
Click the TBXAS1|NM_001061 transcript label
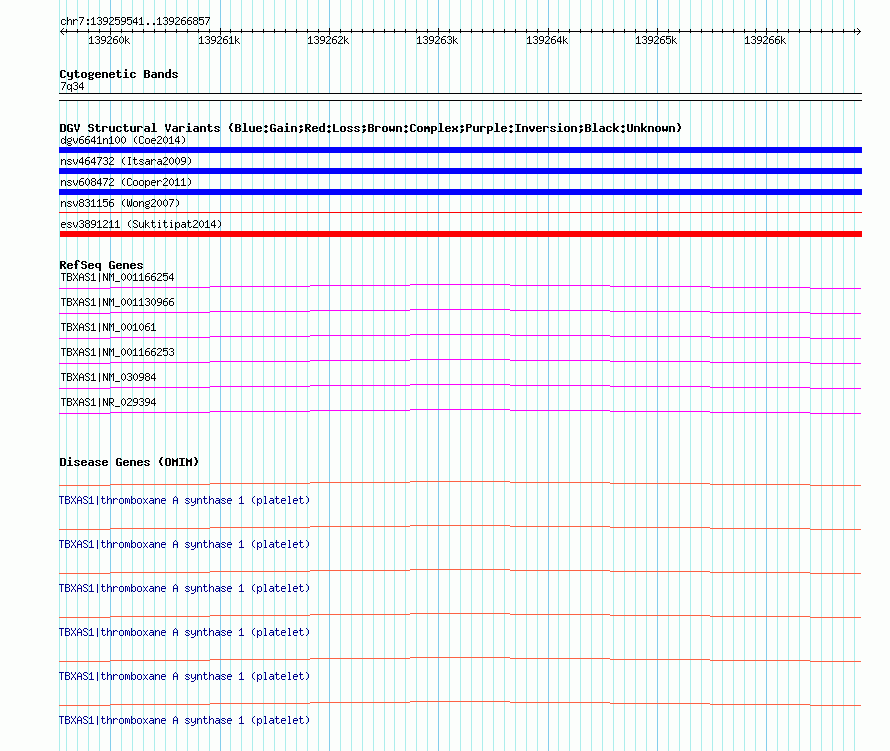108,328
